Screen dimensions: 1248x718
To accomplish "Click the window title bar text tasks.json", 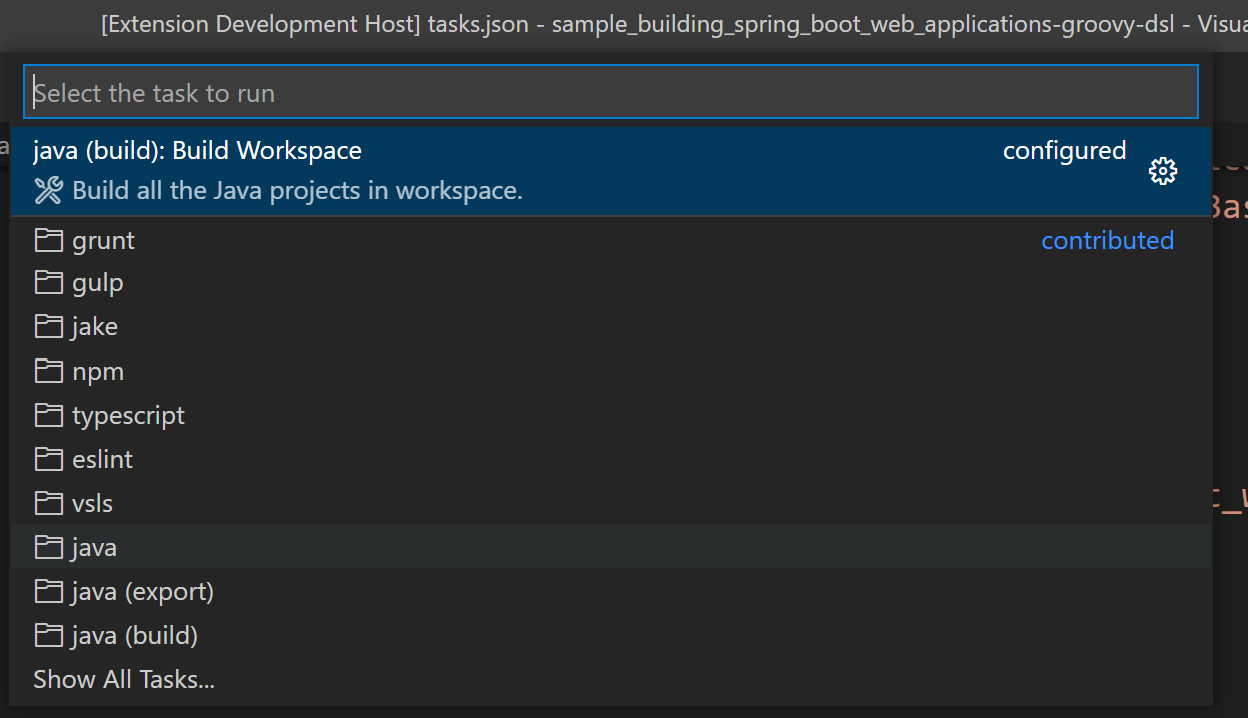I will (x=478, y=24).
